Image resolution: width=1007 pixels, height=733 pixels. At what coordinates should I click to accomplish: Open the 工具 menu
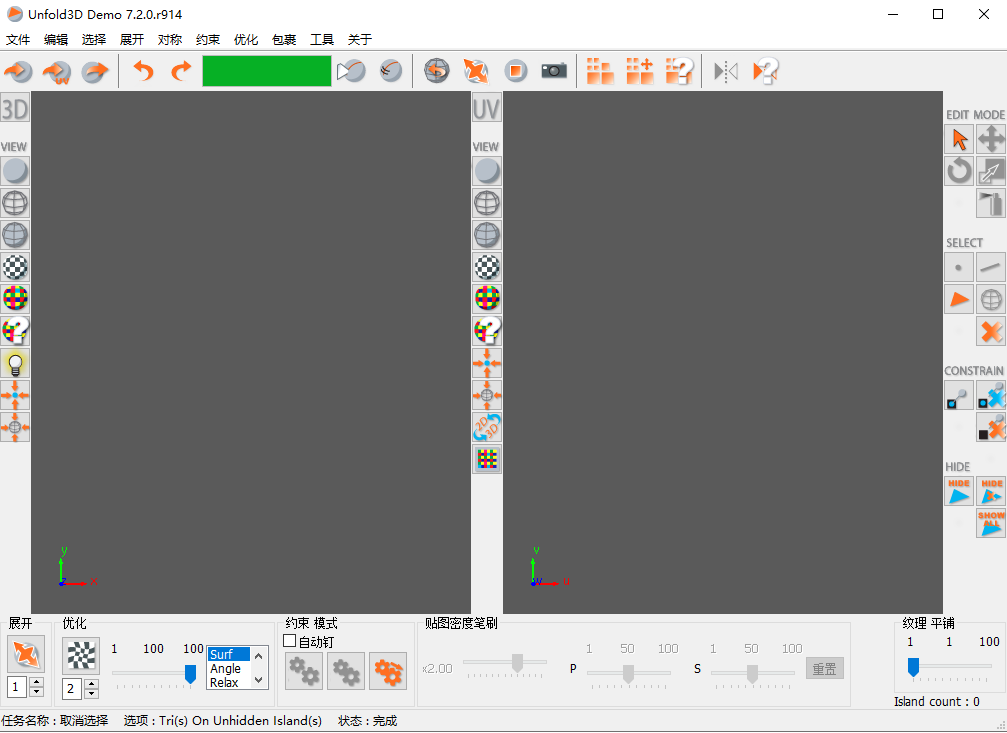click(x=322, y=40)
